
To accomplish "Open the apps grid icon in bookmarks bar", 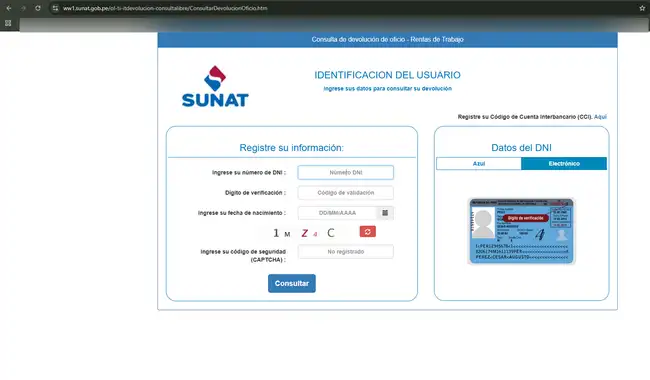I will tap(8, 23).
